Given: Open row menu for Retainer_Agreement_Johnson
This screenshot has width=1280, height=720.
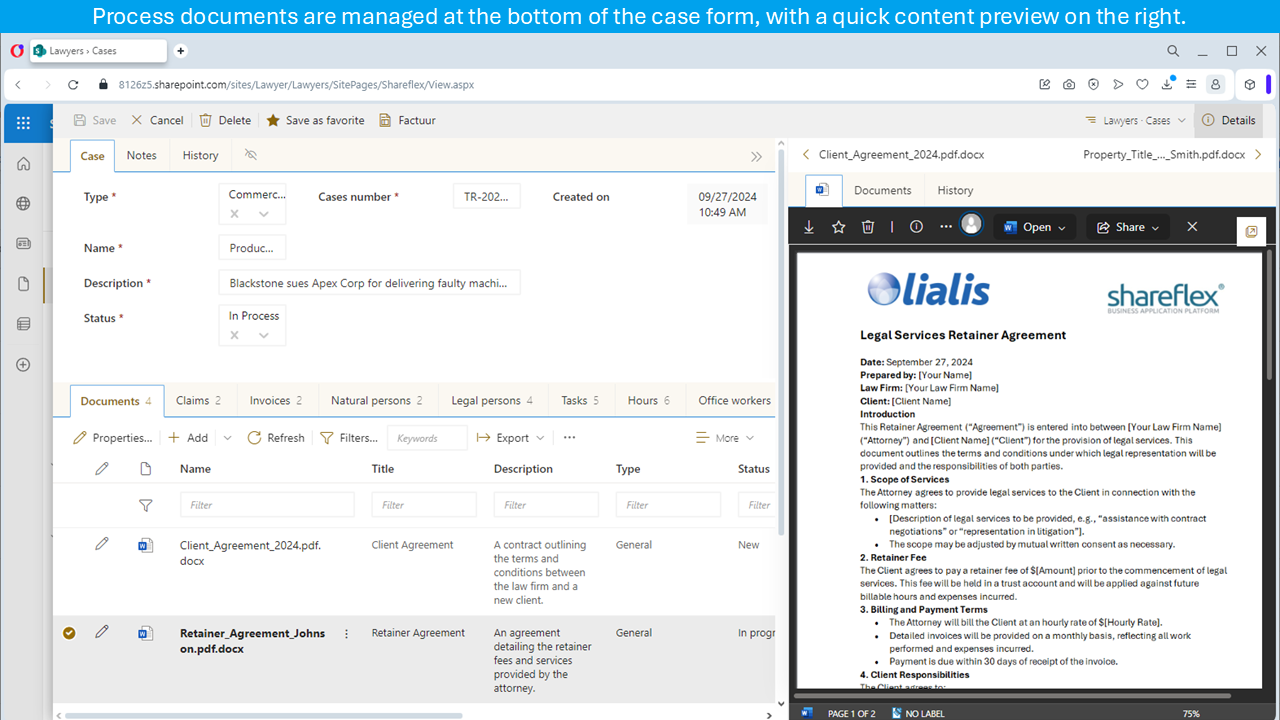Looking at the screenshot, I should pos(347,633).
